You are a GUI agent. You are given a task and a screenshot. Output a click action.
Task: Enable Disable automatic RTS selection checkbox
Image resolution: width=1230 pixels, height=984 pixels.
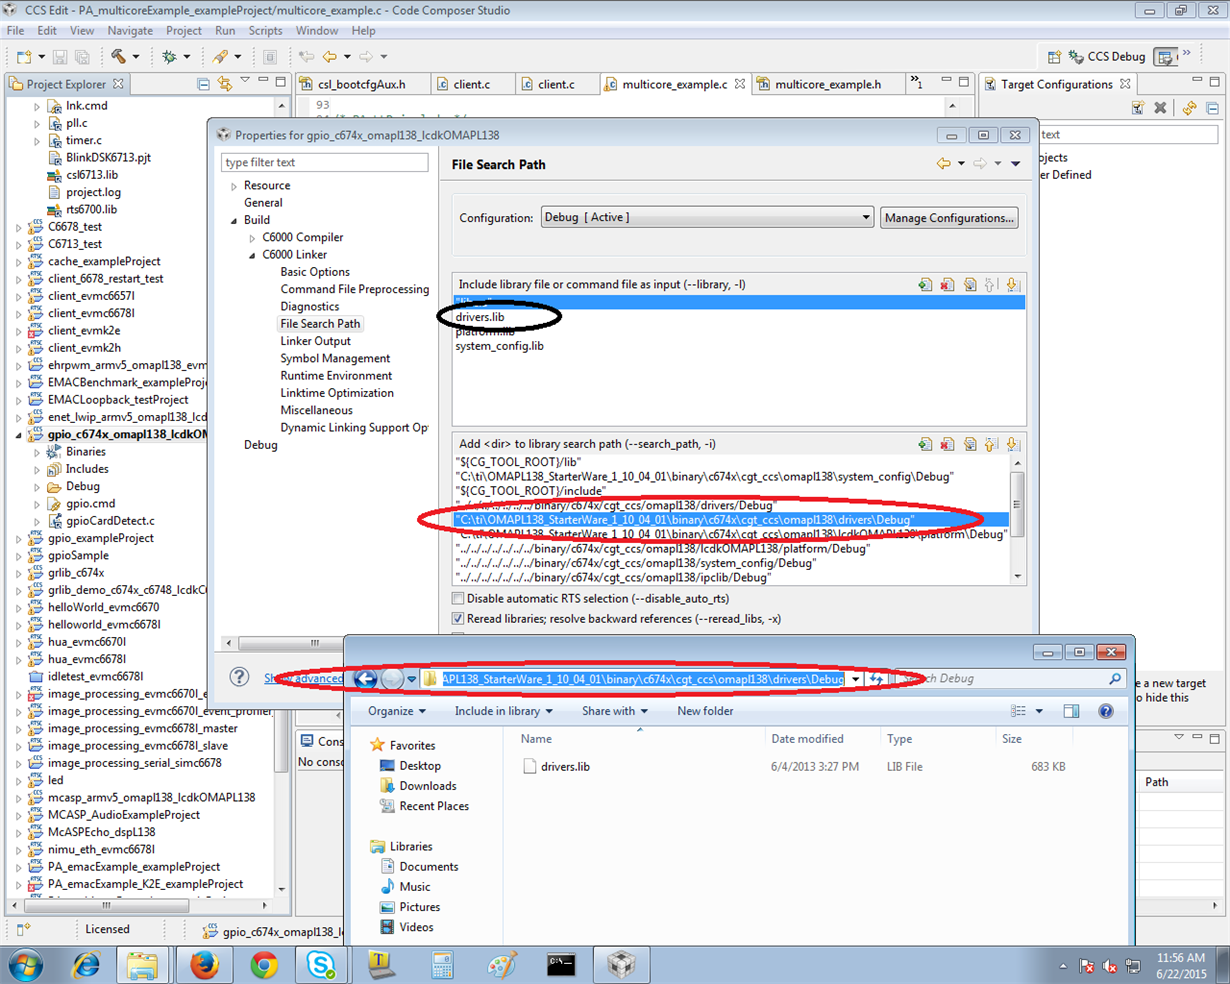[458, 598]
